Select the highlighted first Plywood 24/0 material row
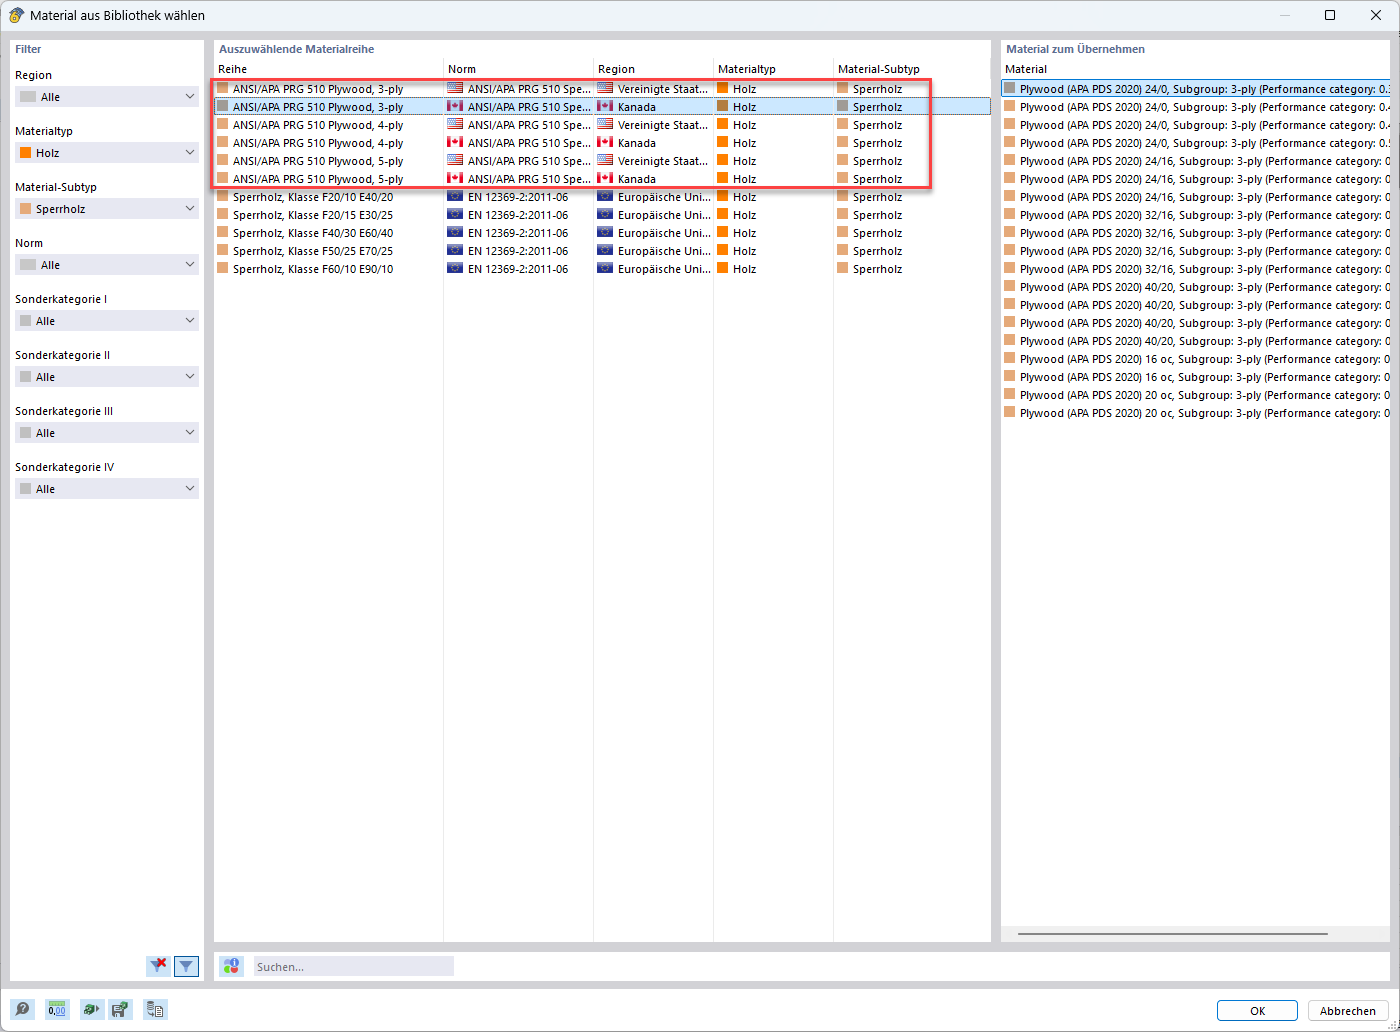Viewport: 1400px width, 1032px height. [1195, 89]
